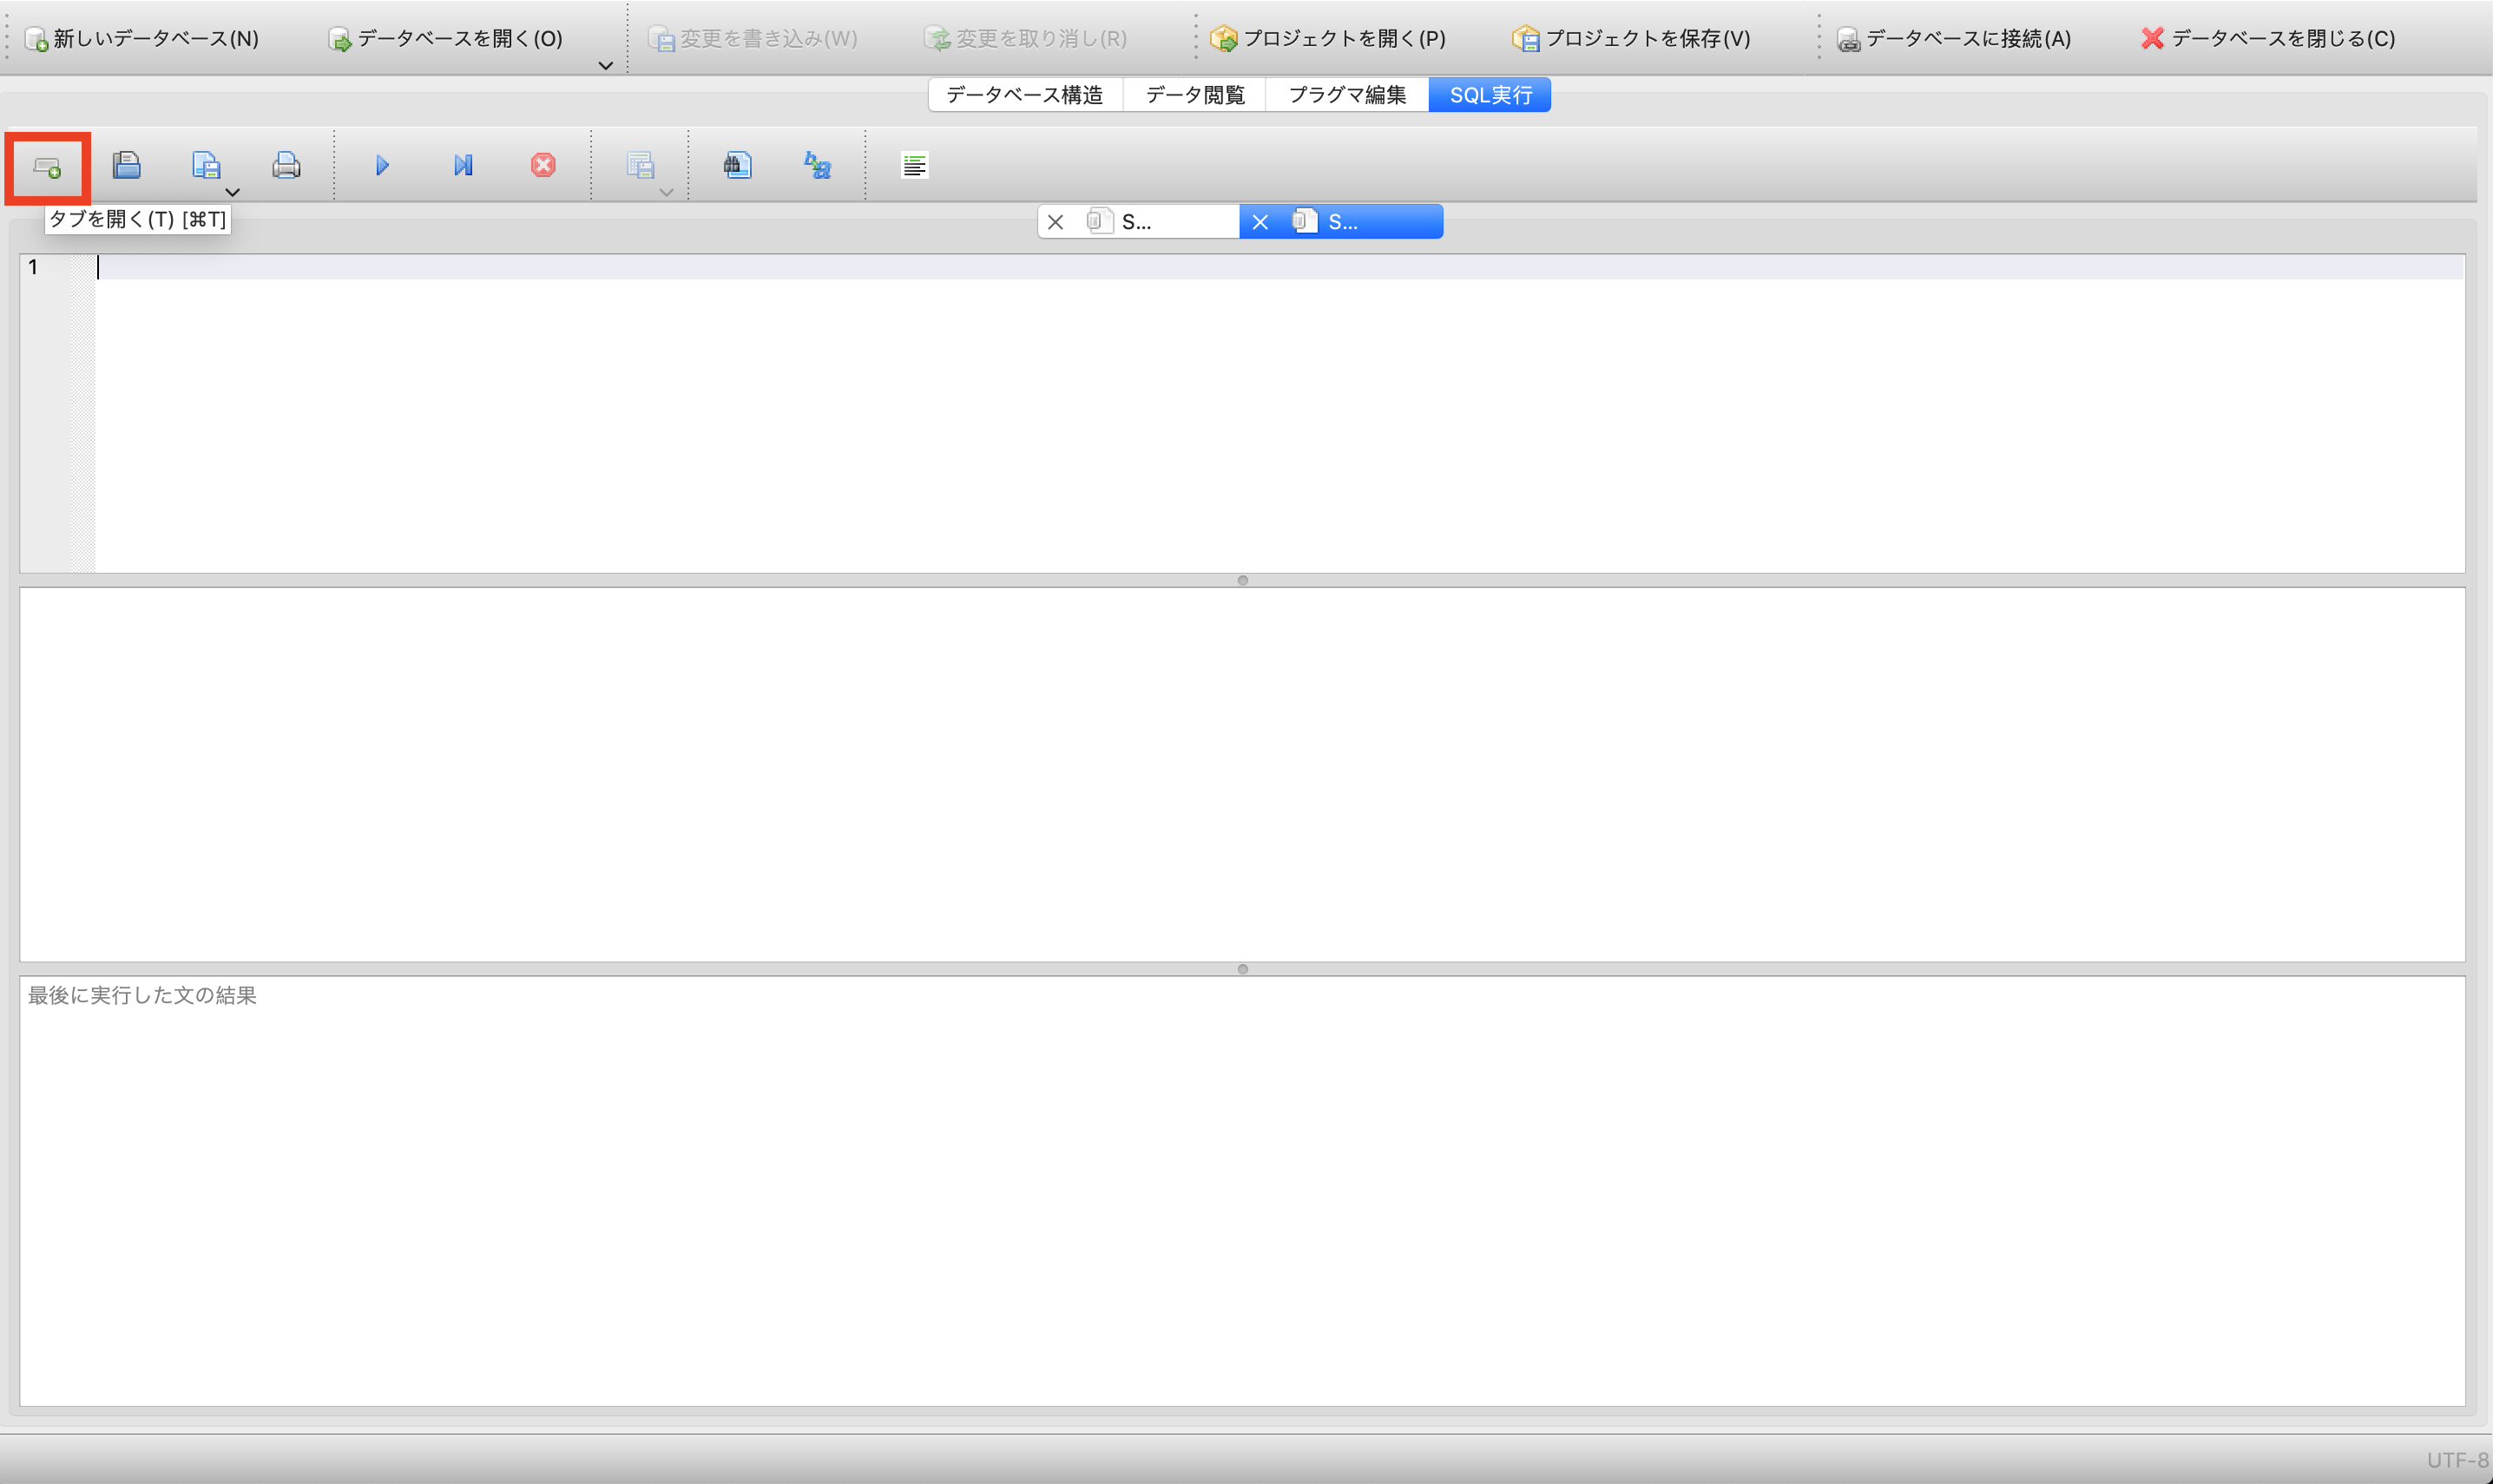
Task: Click データベースを閉じる(C) toolbar item
Action: [2268, 39]
